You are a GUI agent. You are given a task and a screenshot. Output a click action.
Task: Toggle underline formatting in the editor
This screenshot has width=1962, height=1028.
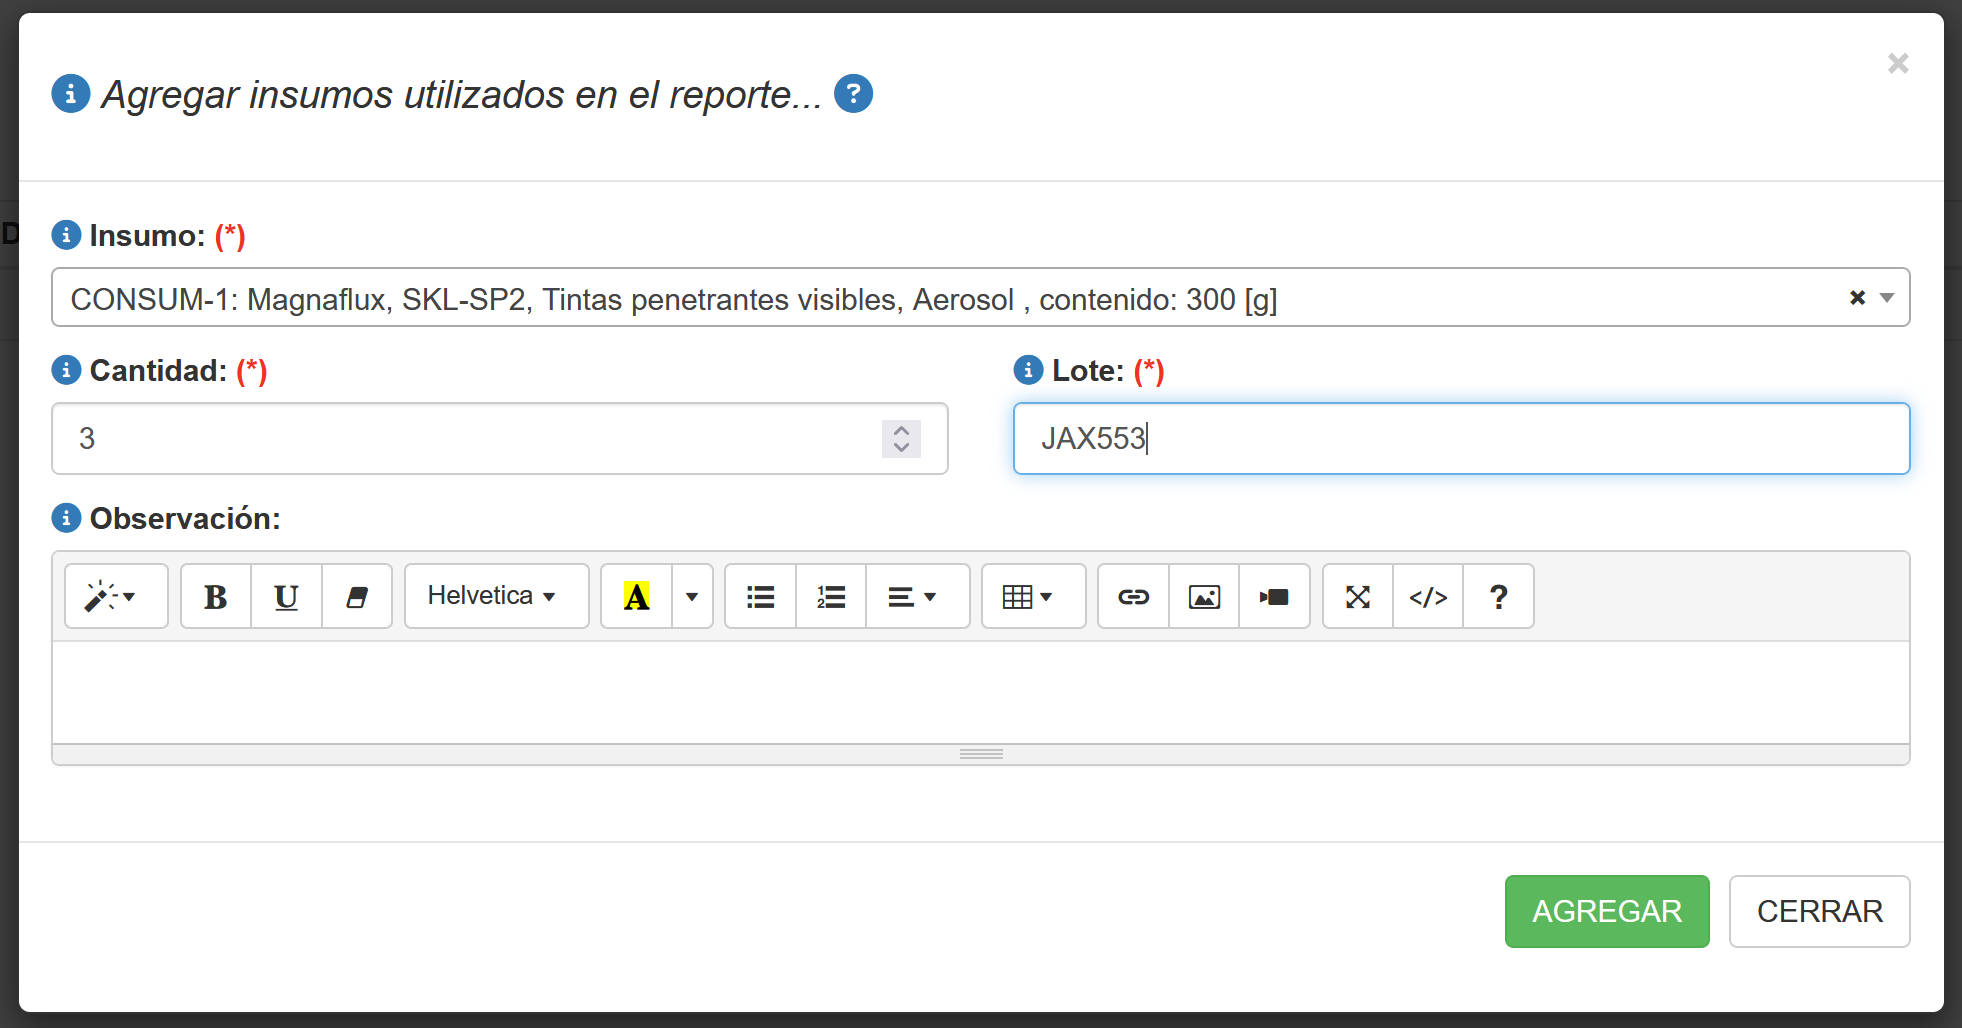coord(286,597)
